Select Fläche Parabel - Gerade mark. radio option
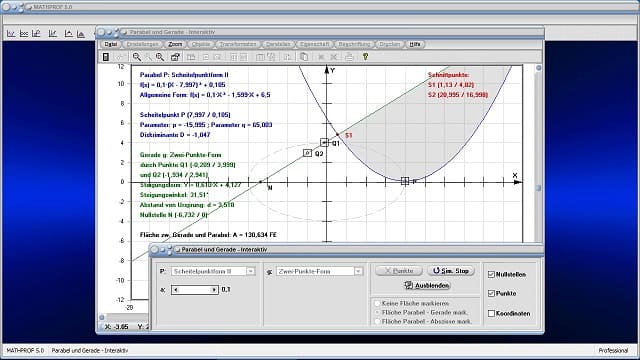Viewport: 640px width, 360px height. [x=377, y=312]
